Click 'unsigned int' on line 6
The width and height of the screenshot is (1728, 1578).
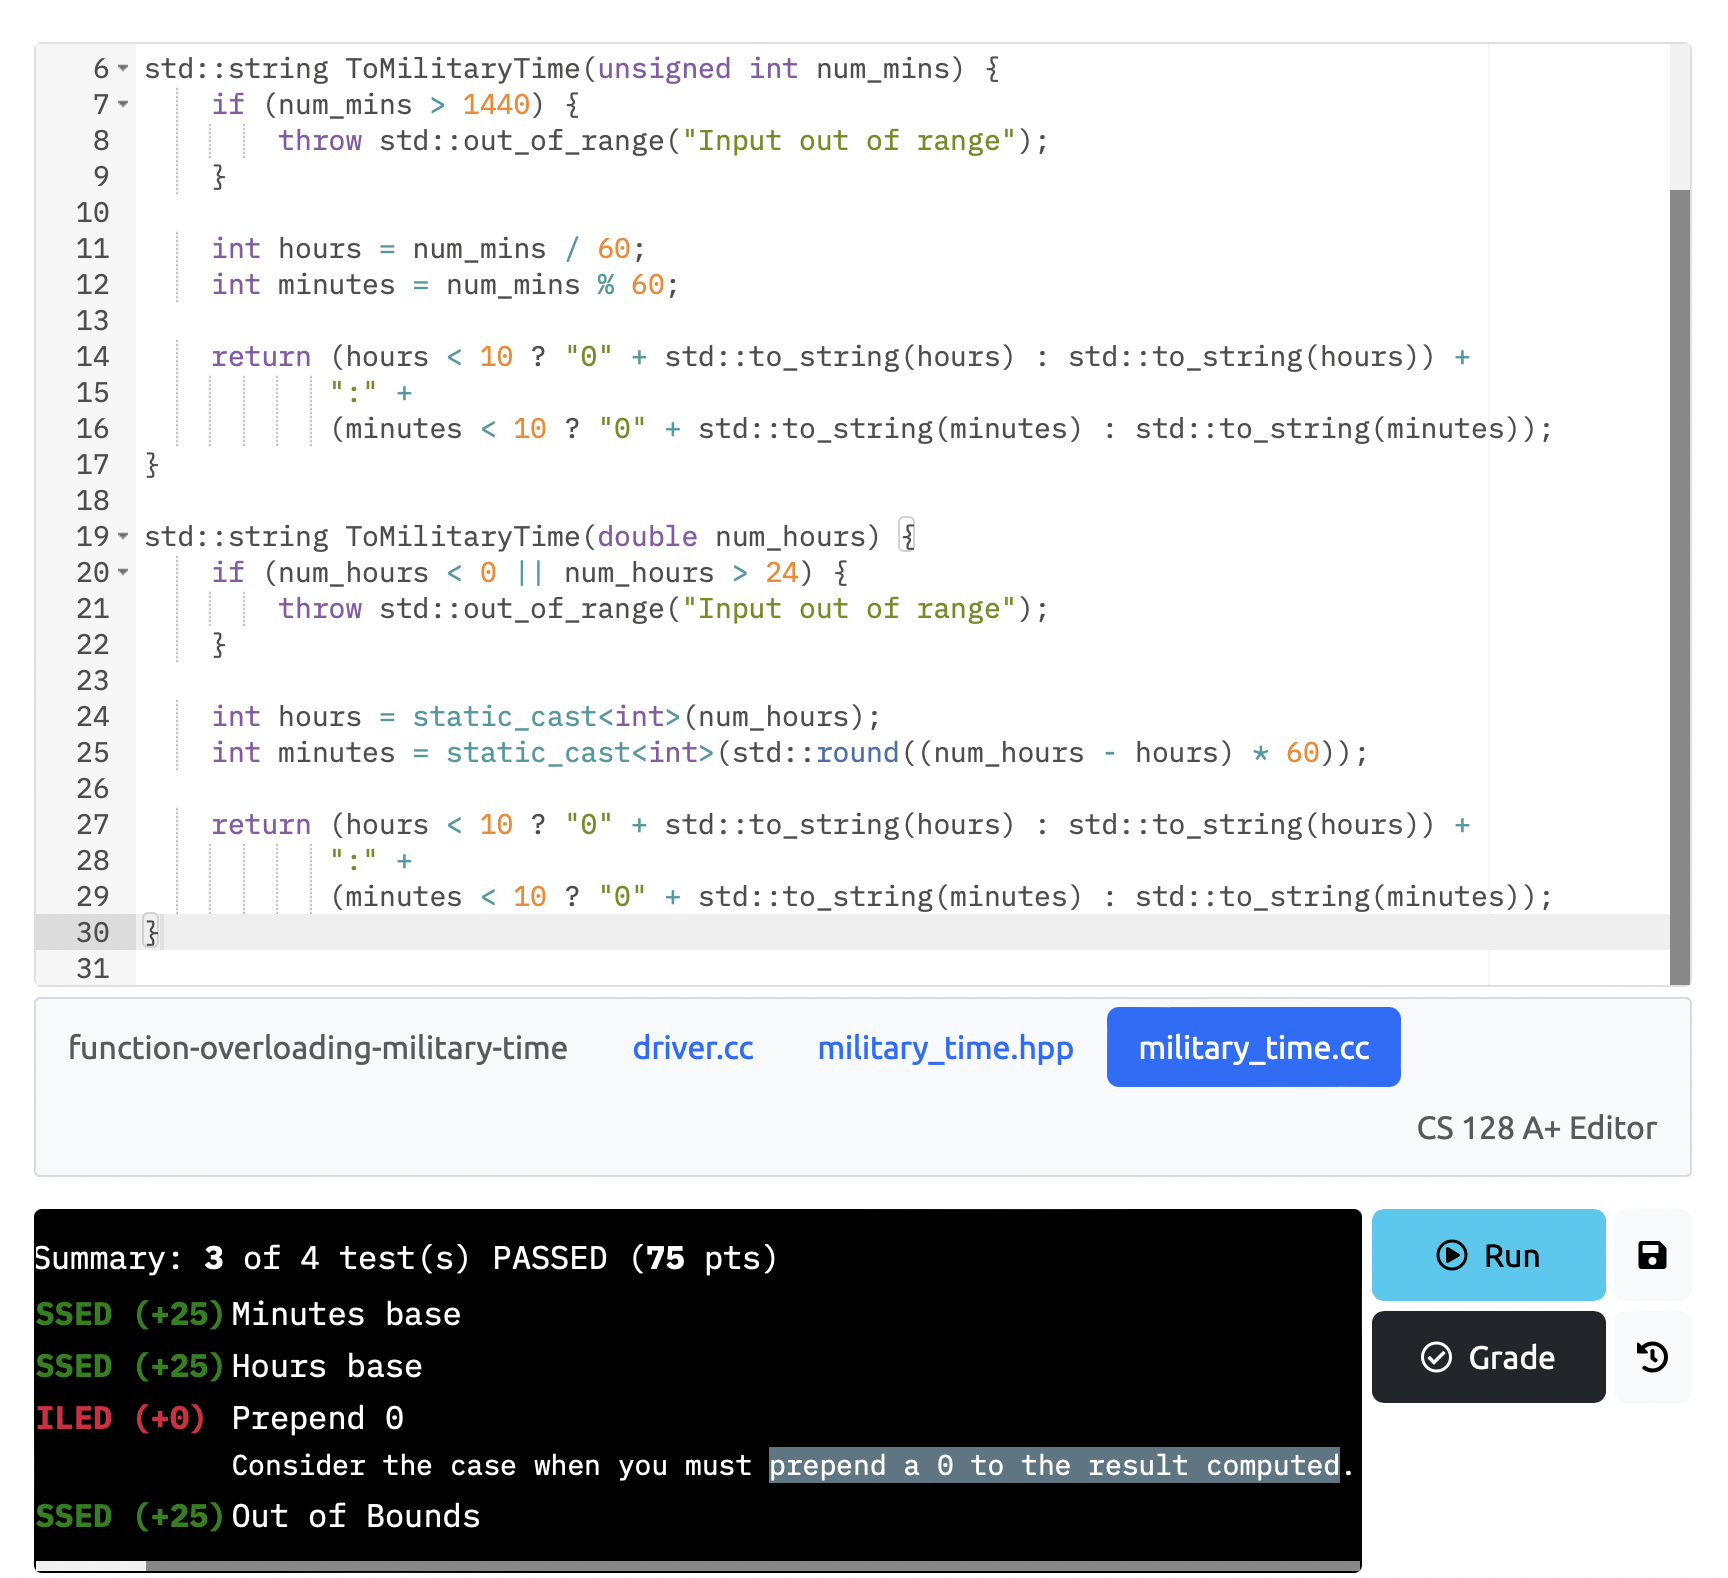point(698,68)
